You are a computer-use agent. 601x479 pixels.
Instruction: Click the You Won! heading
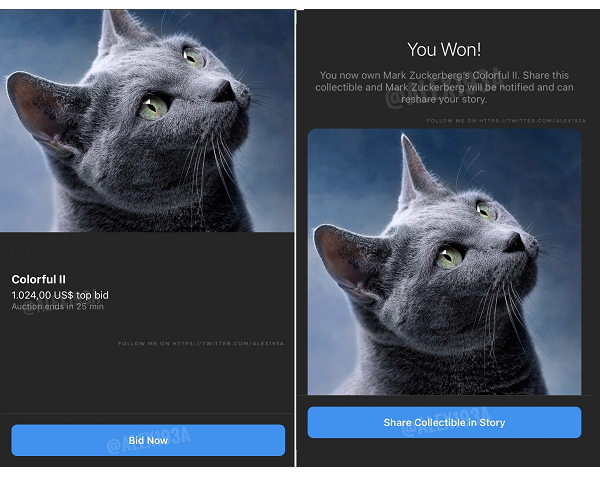pos(444,50)
